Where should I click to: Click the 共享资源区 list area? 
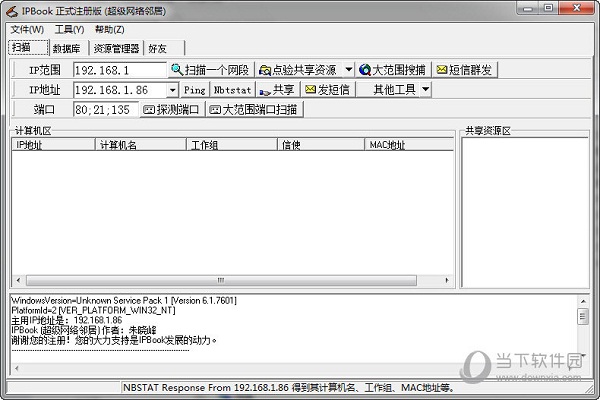[525, 212]
